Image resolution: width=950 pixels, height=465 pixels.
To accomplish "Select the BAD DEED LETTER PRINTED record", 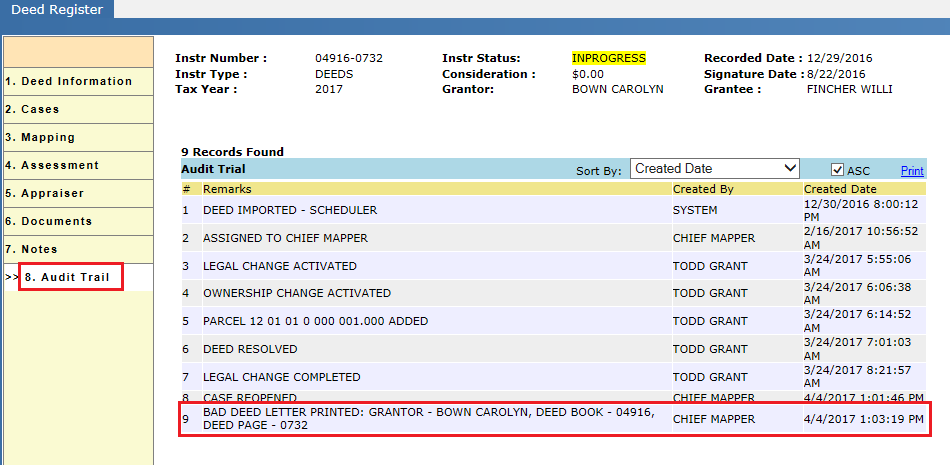I will pos(554,418).
